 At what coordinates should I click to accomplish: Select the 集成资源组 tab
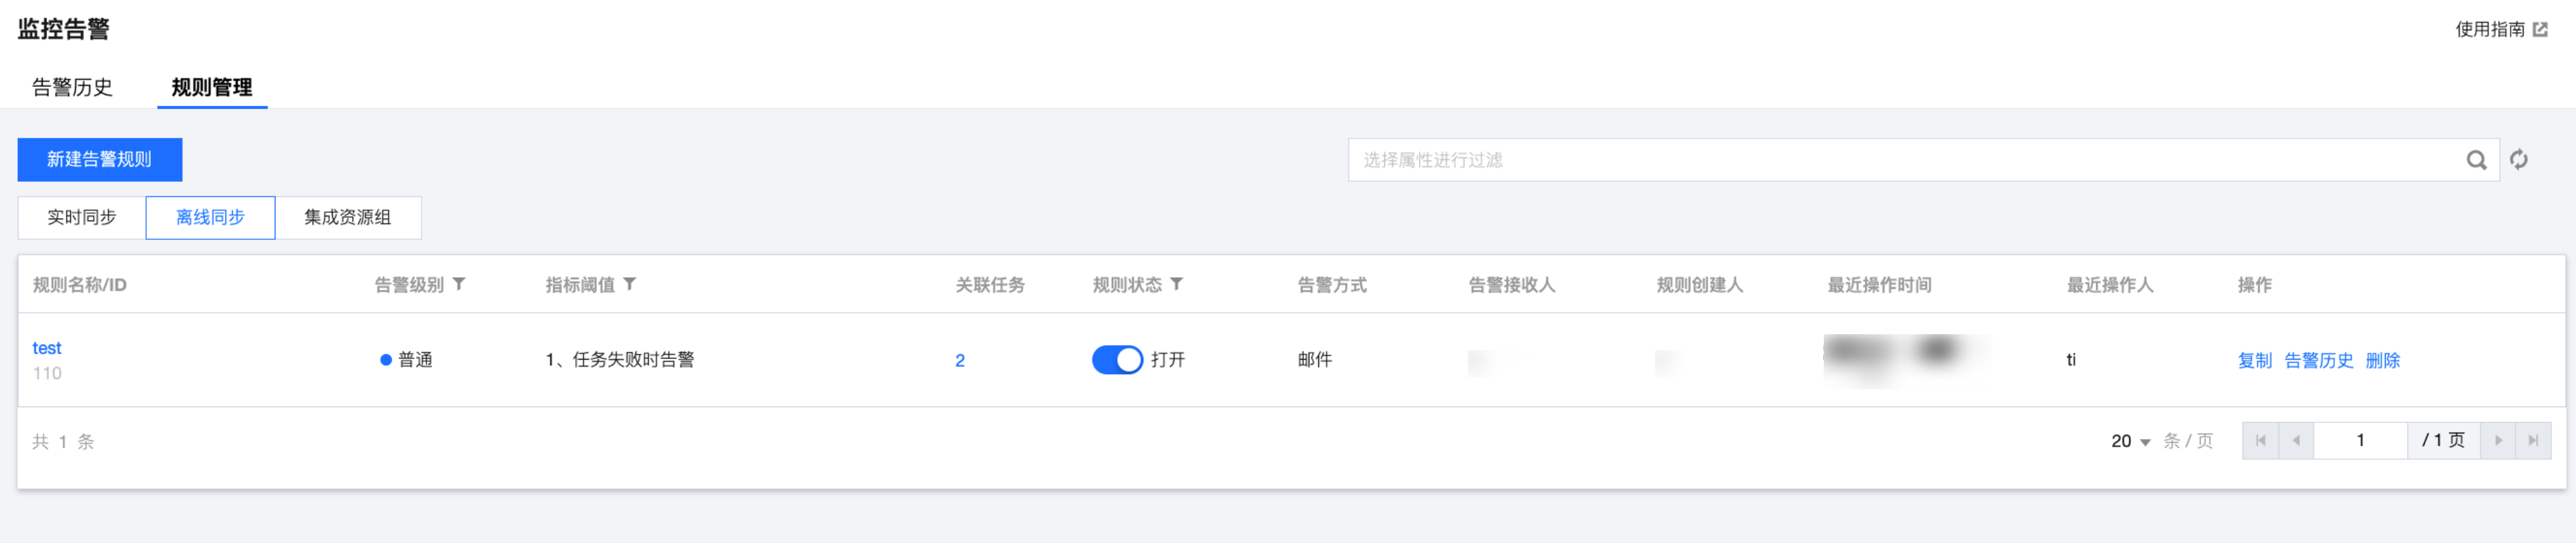tap(347, 218)
